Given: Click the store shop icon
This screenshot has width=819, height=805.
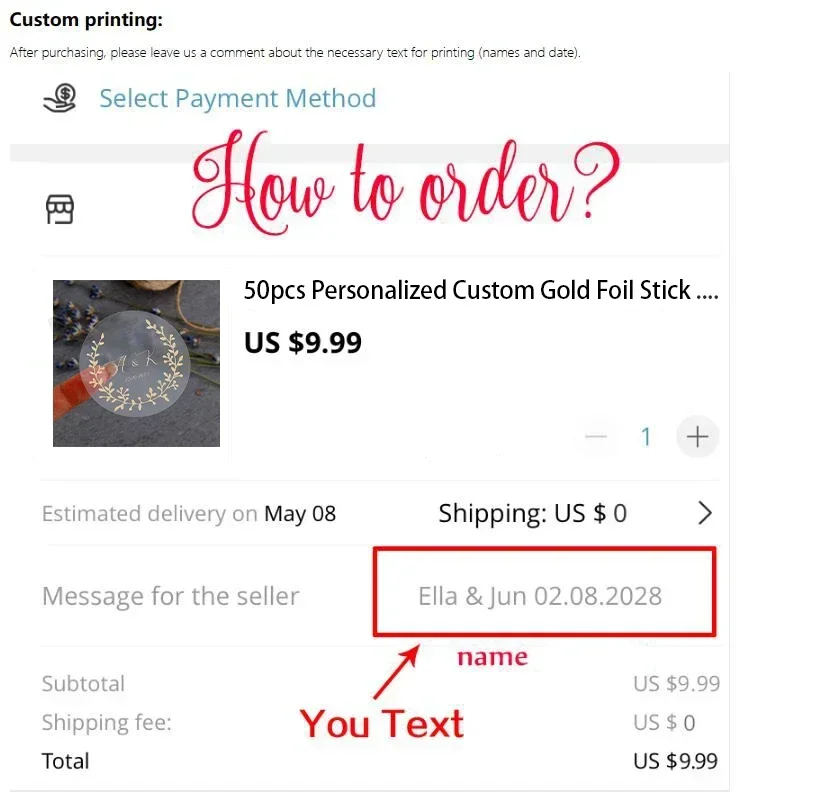Looking at the screenshot, I should 60,209.
